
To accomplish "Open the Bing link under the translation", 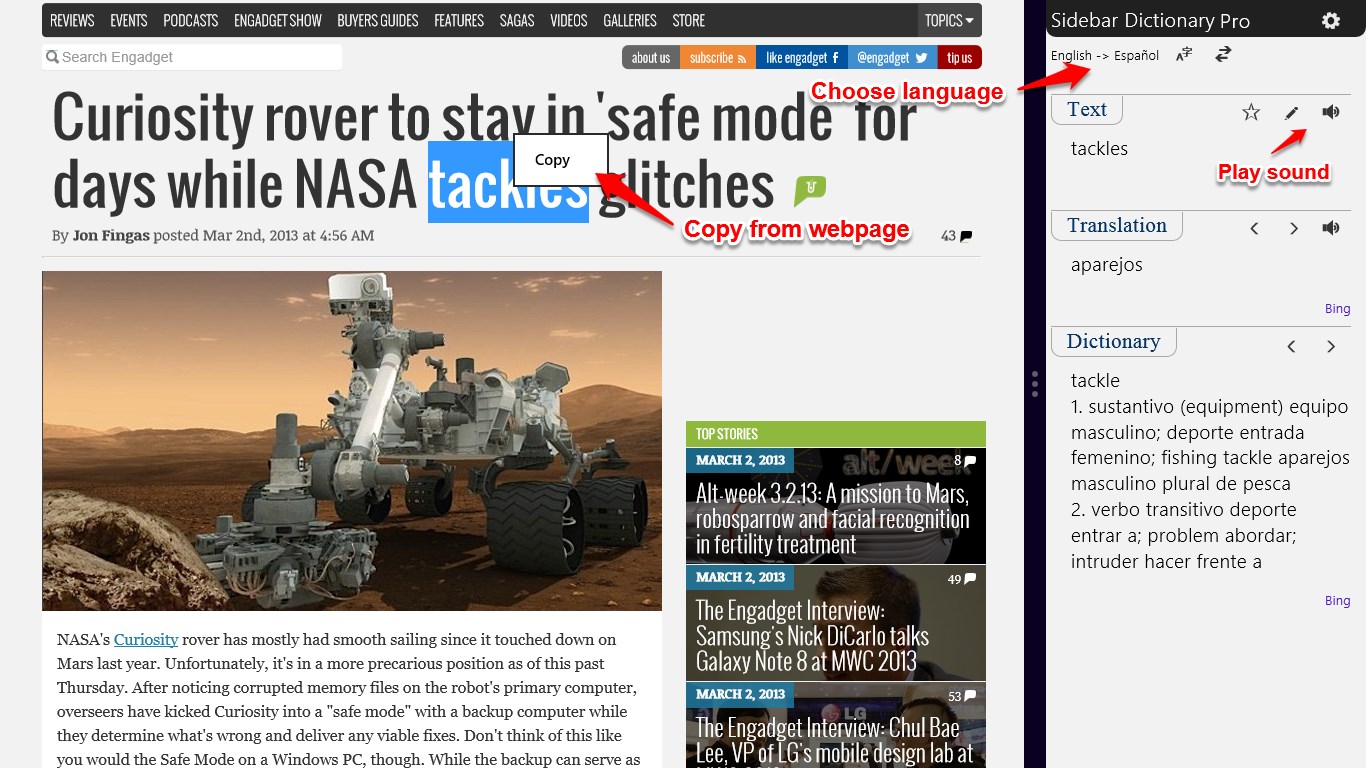I will coord(1337,308).
